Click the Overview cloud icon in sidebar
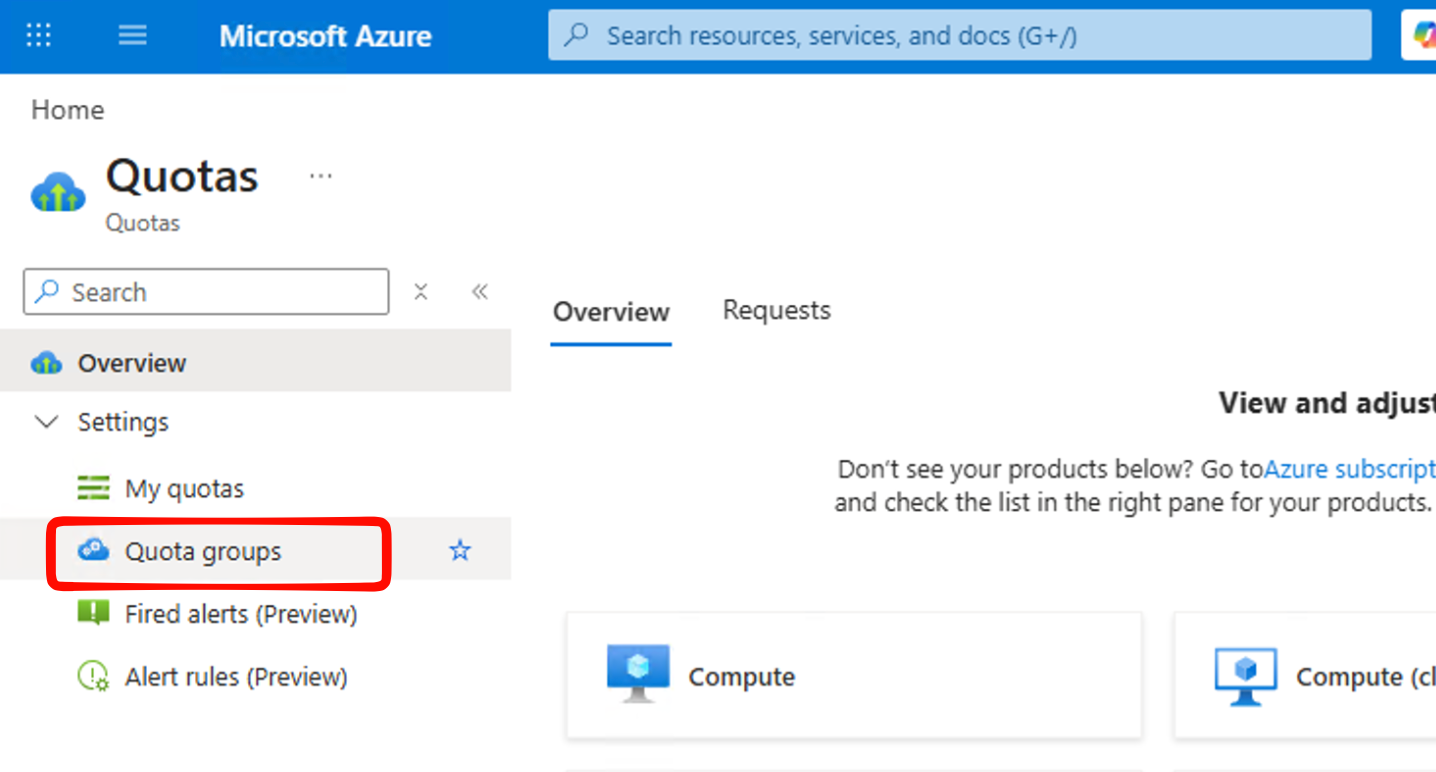This screenshot has height=772, width=1436. pos(46,362)
